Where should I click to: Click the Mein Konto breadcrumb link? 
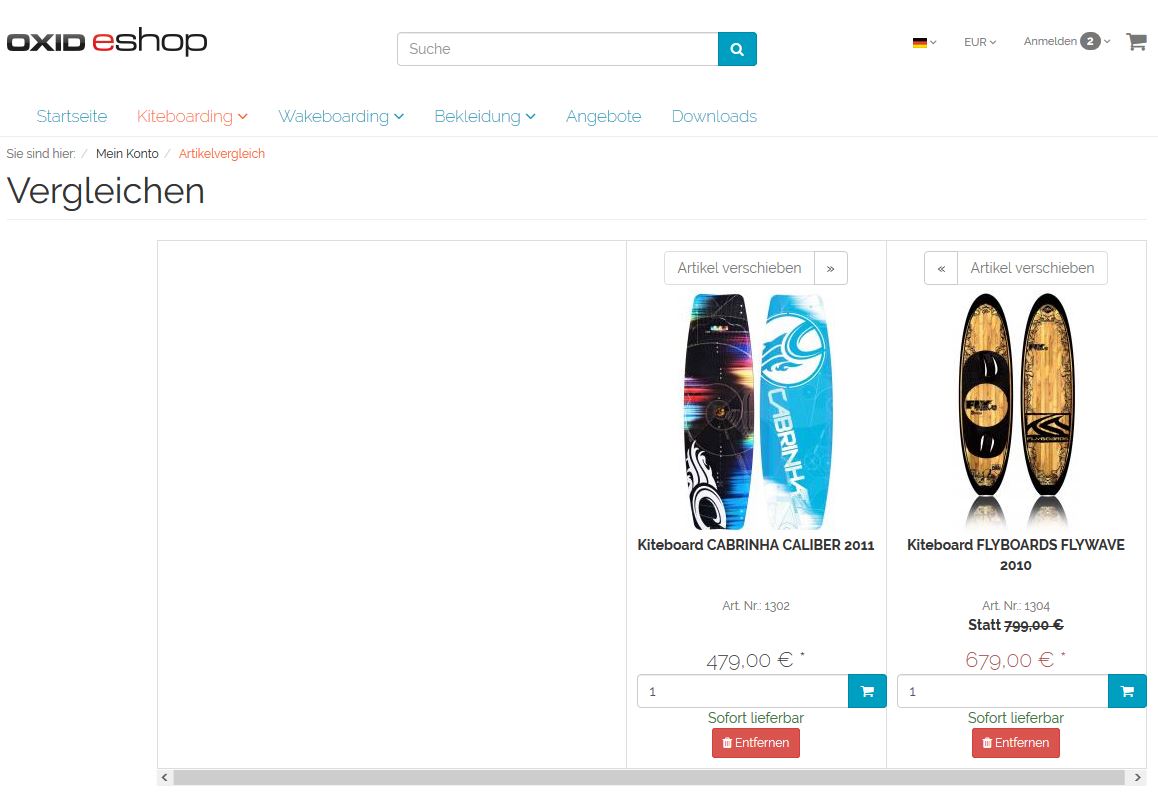click(x=127, y=154)
